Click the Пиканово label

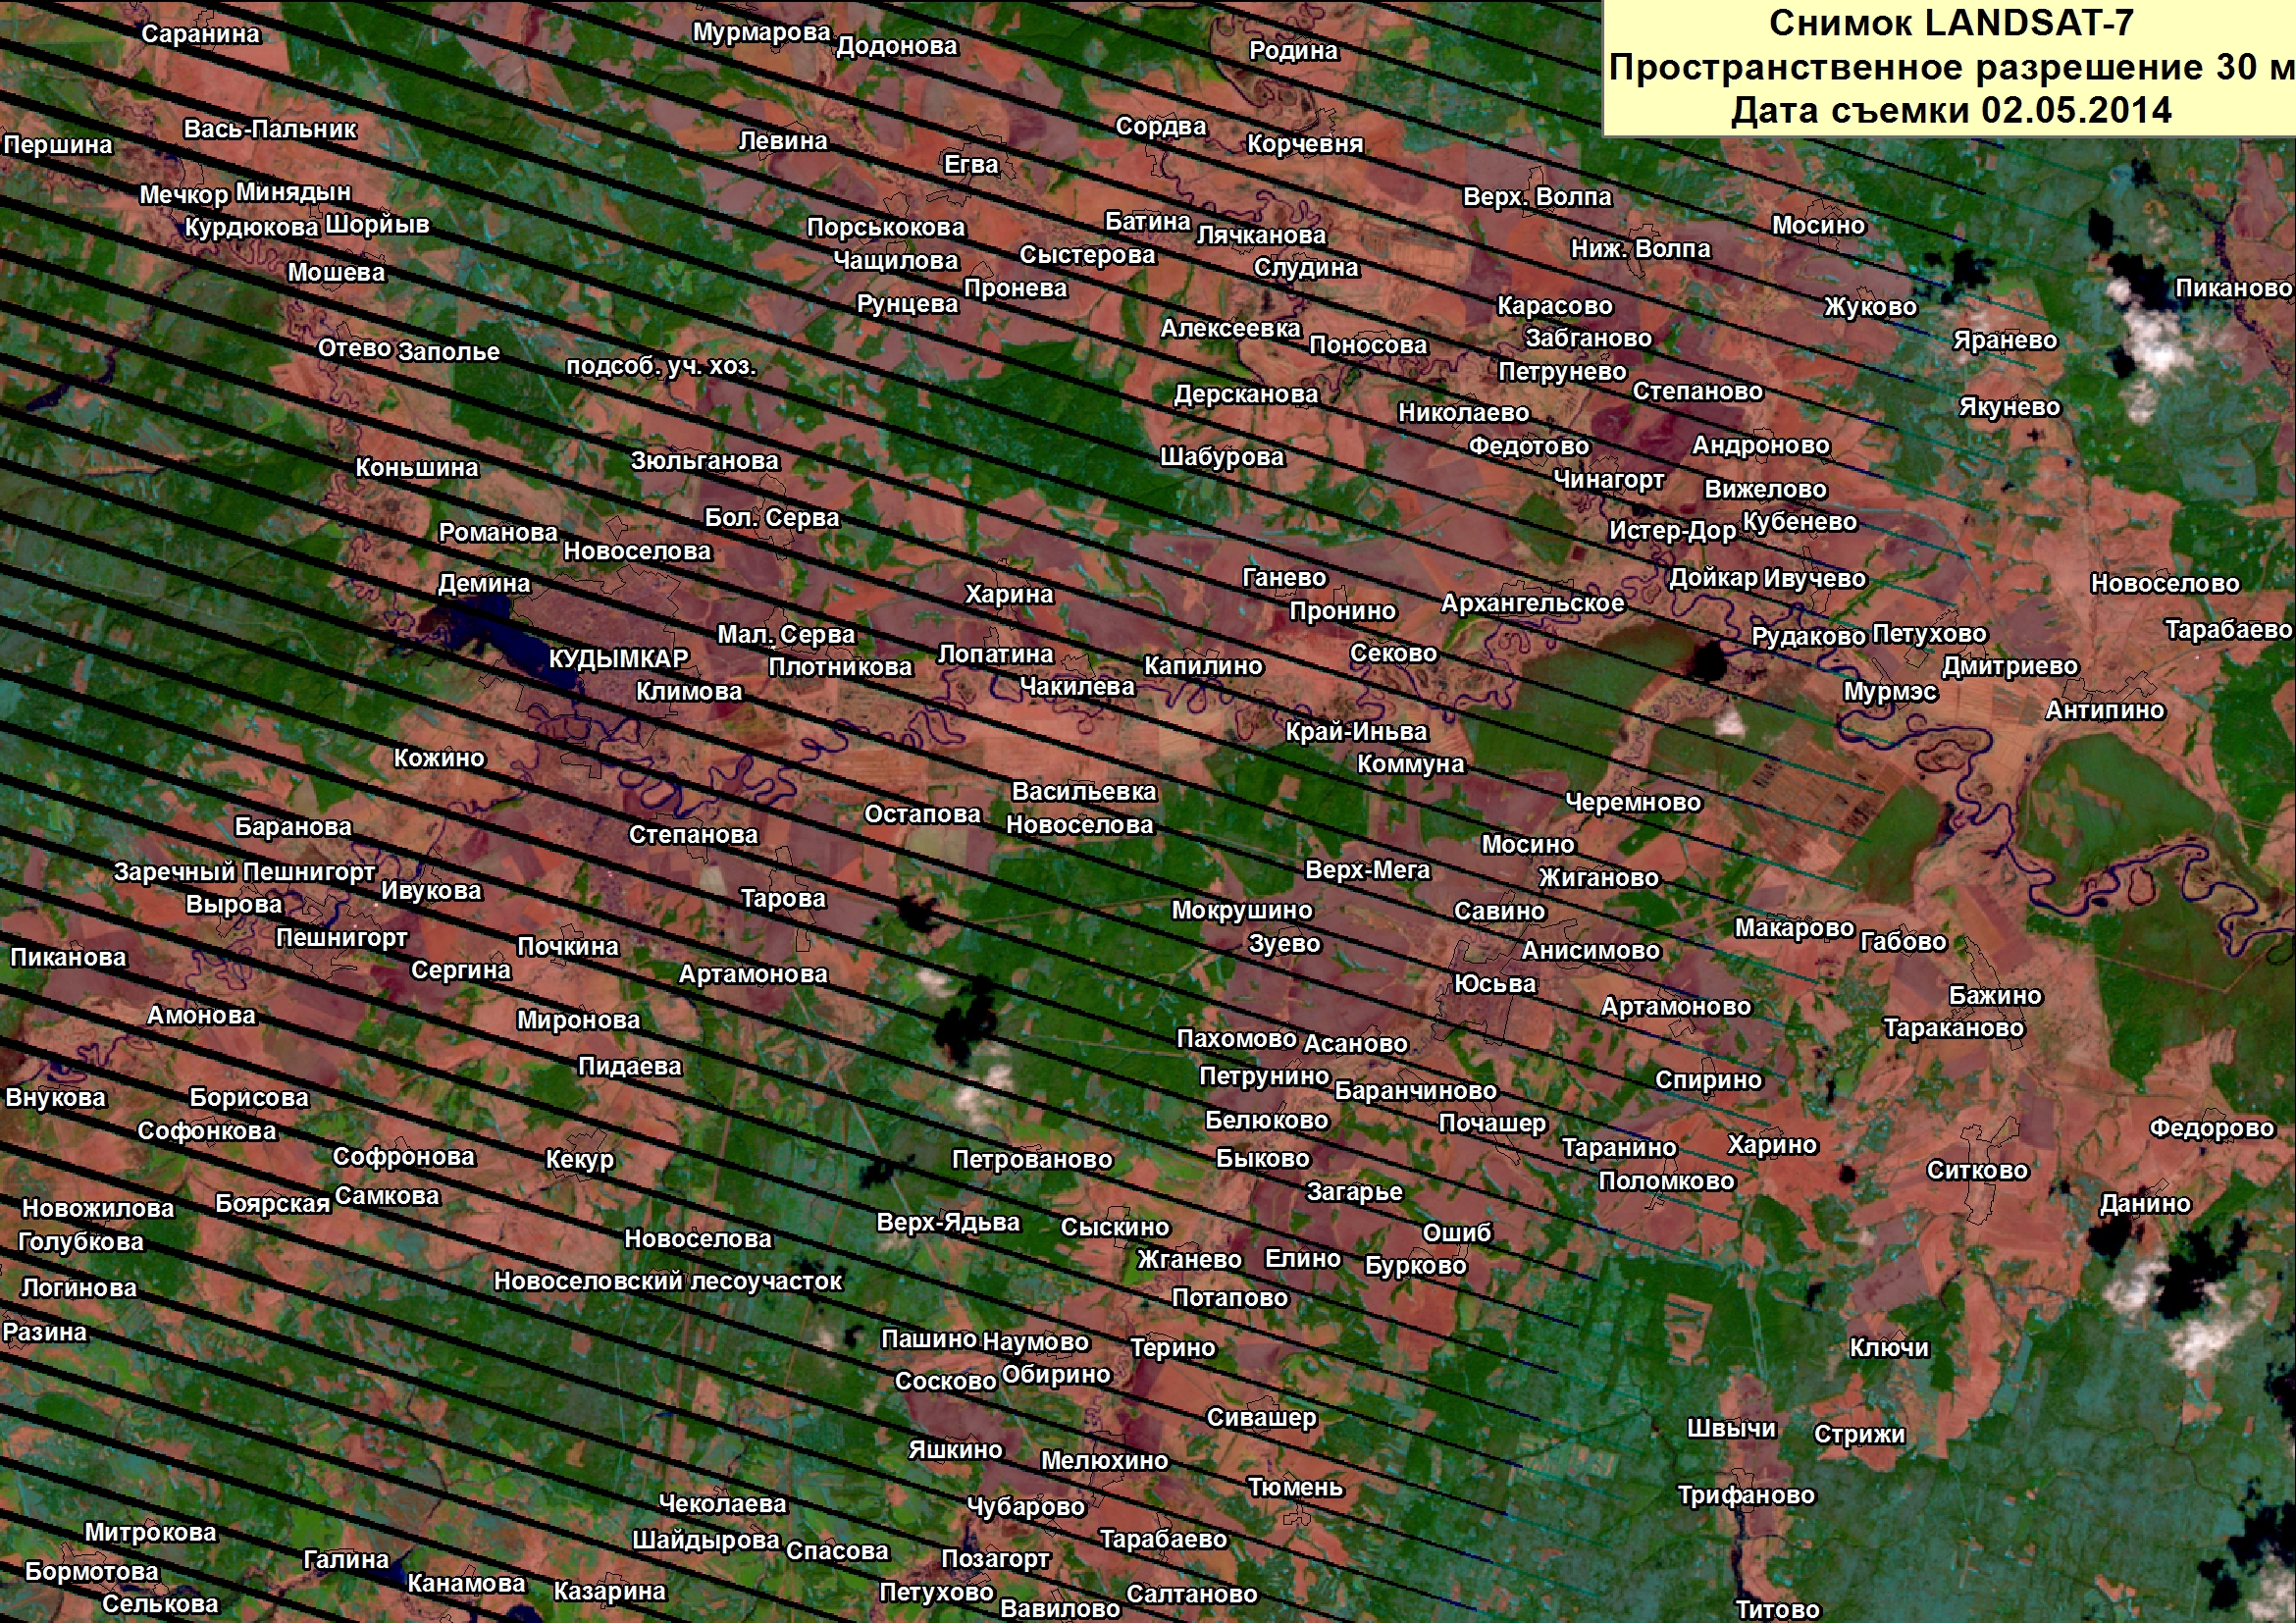click(2233, 288)
